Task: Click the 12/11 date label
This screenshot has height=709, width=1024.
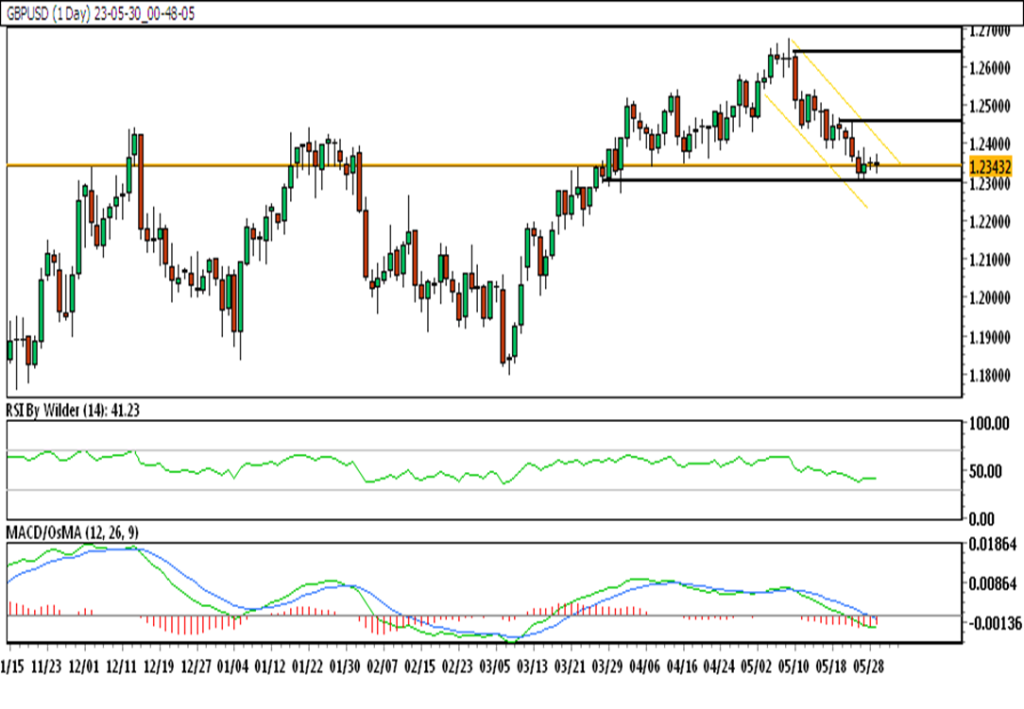Action: click(121, 667)
